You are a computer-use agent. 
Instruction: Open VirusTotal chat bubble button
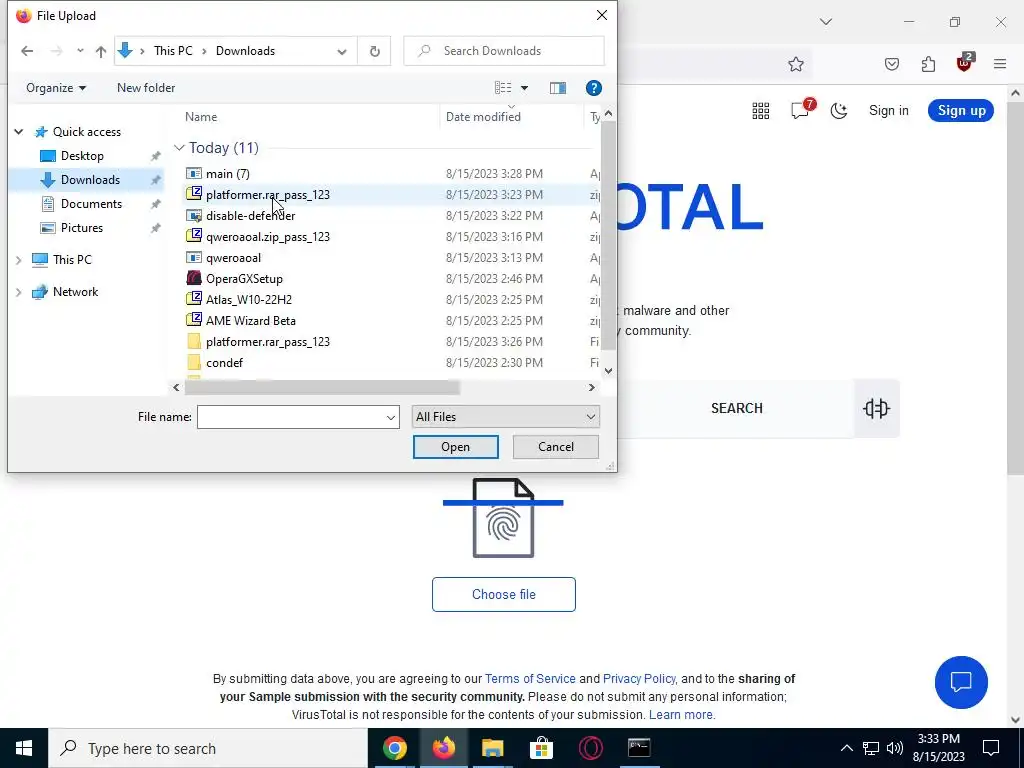(961, 682)
